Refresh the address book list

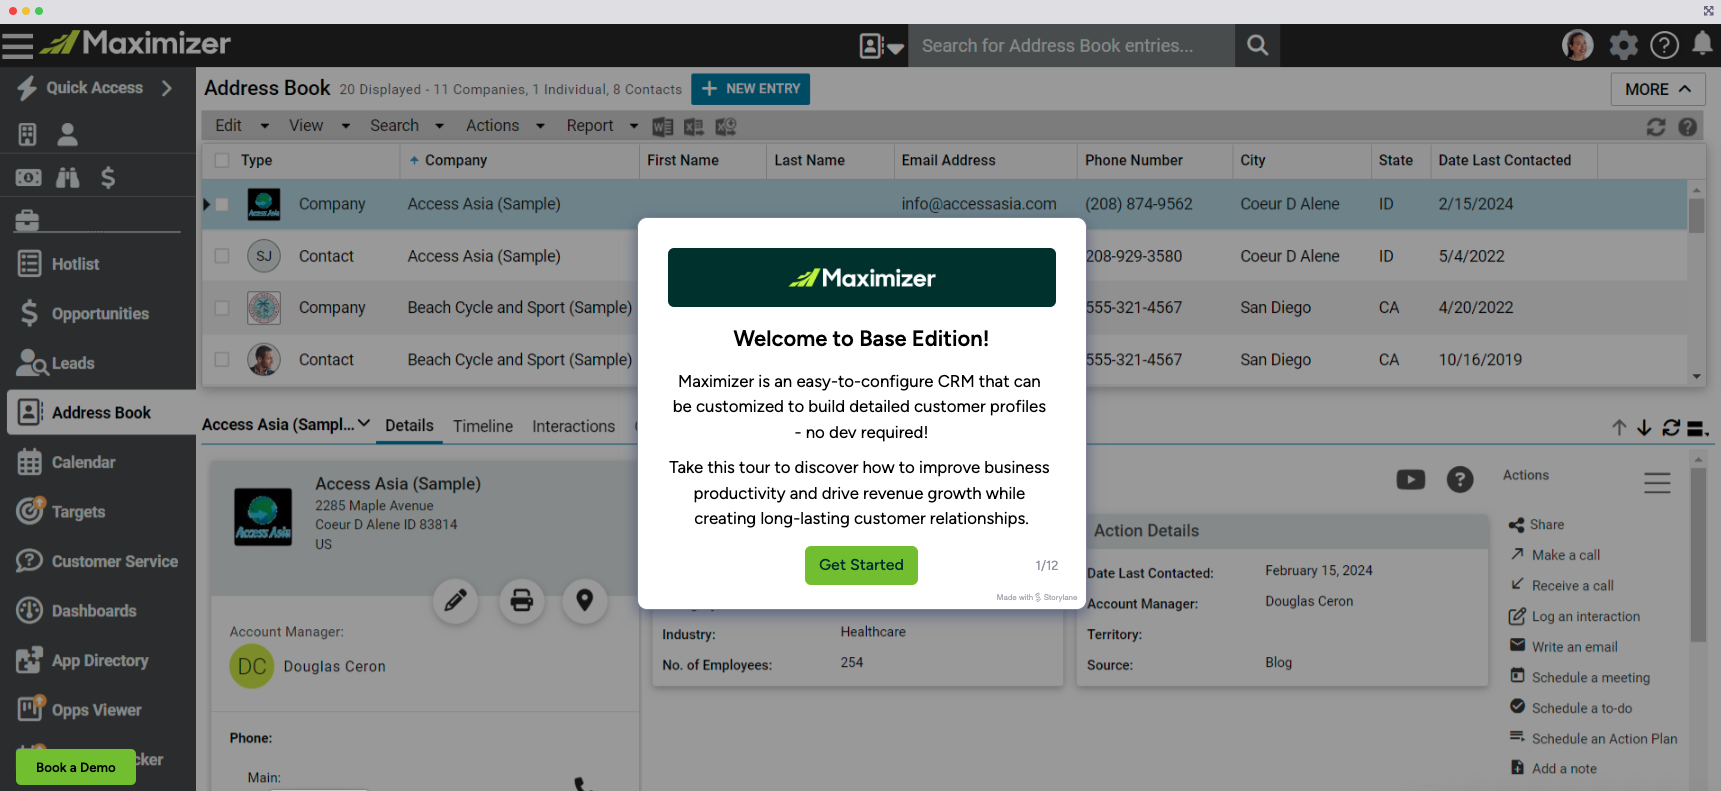click(1656, 127)
